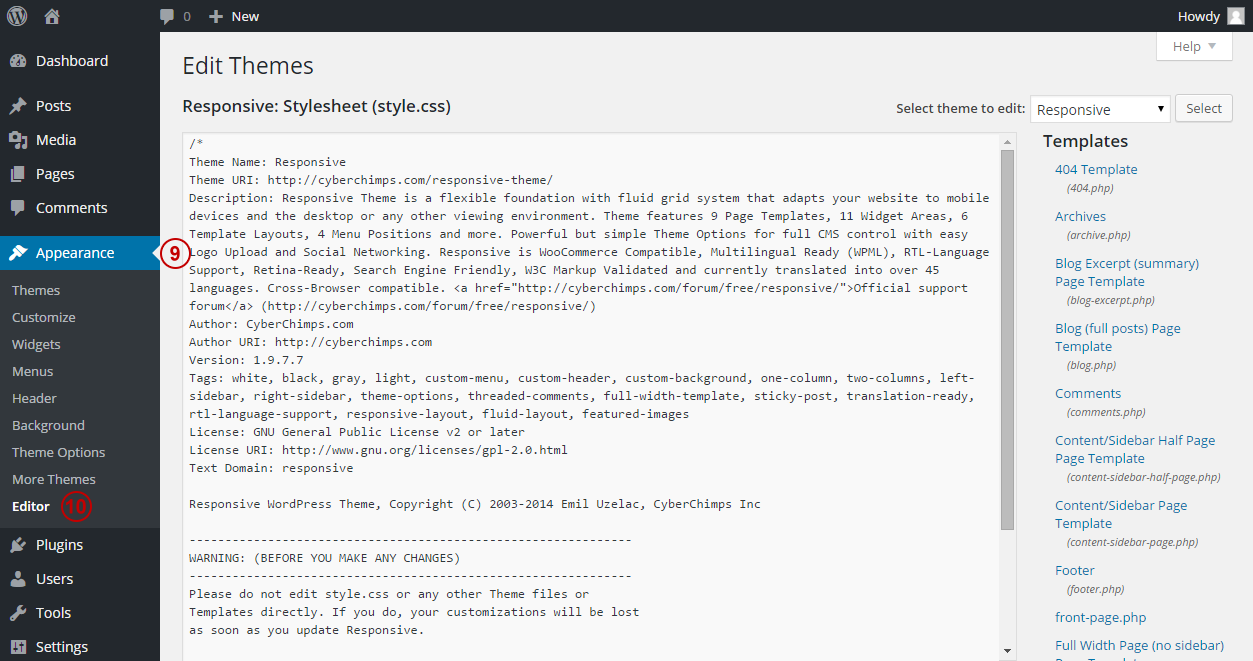Open the 404 Template file

pos(1096,169)
